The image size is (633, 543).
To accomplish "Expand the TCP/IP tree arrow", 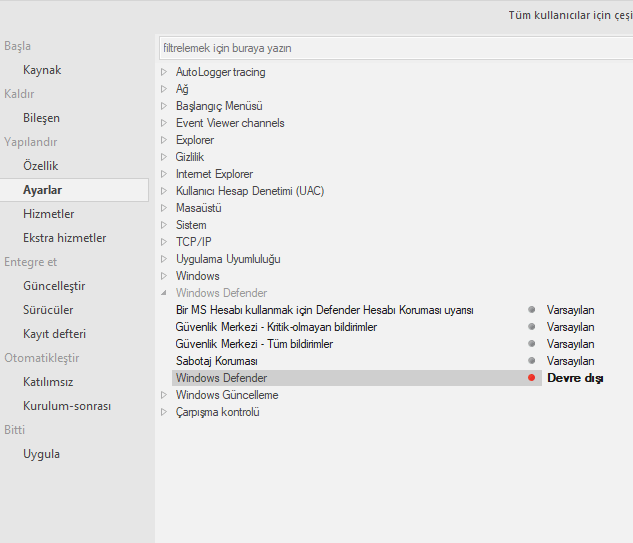I will (x=164, y=242).
